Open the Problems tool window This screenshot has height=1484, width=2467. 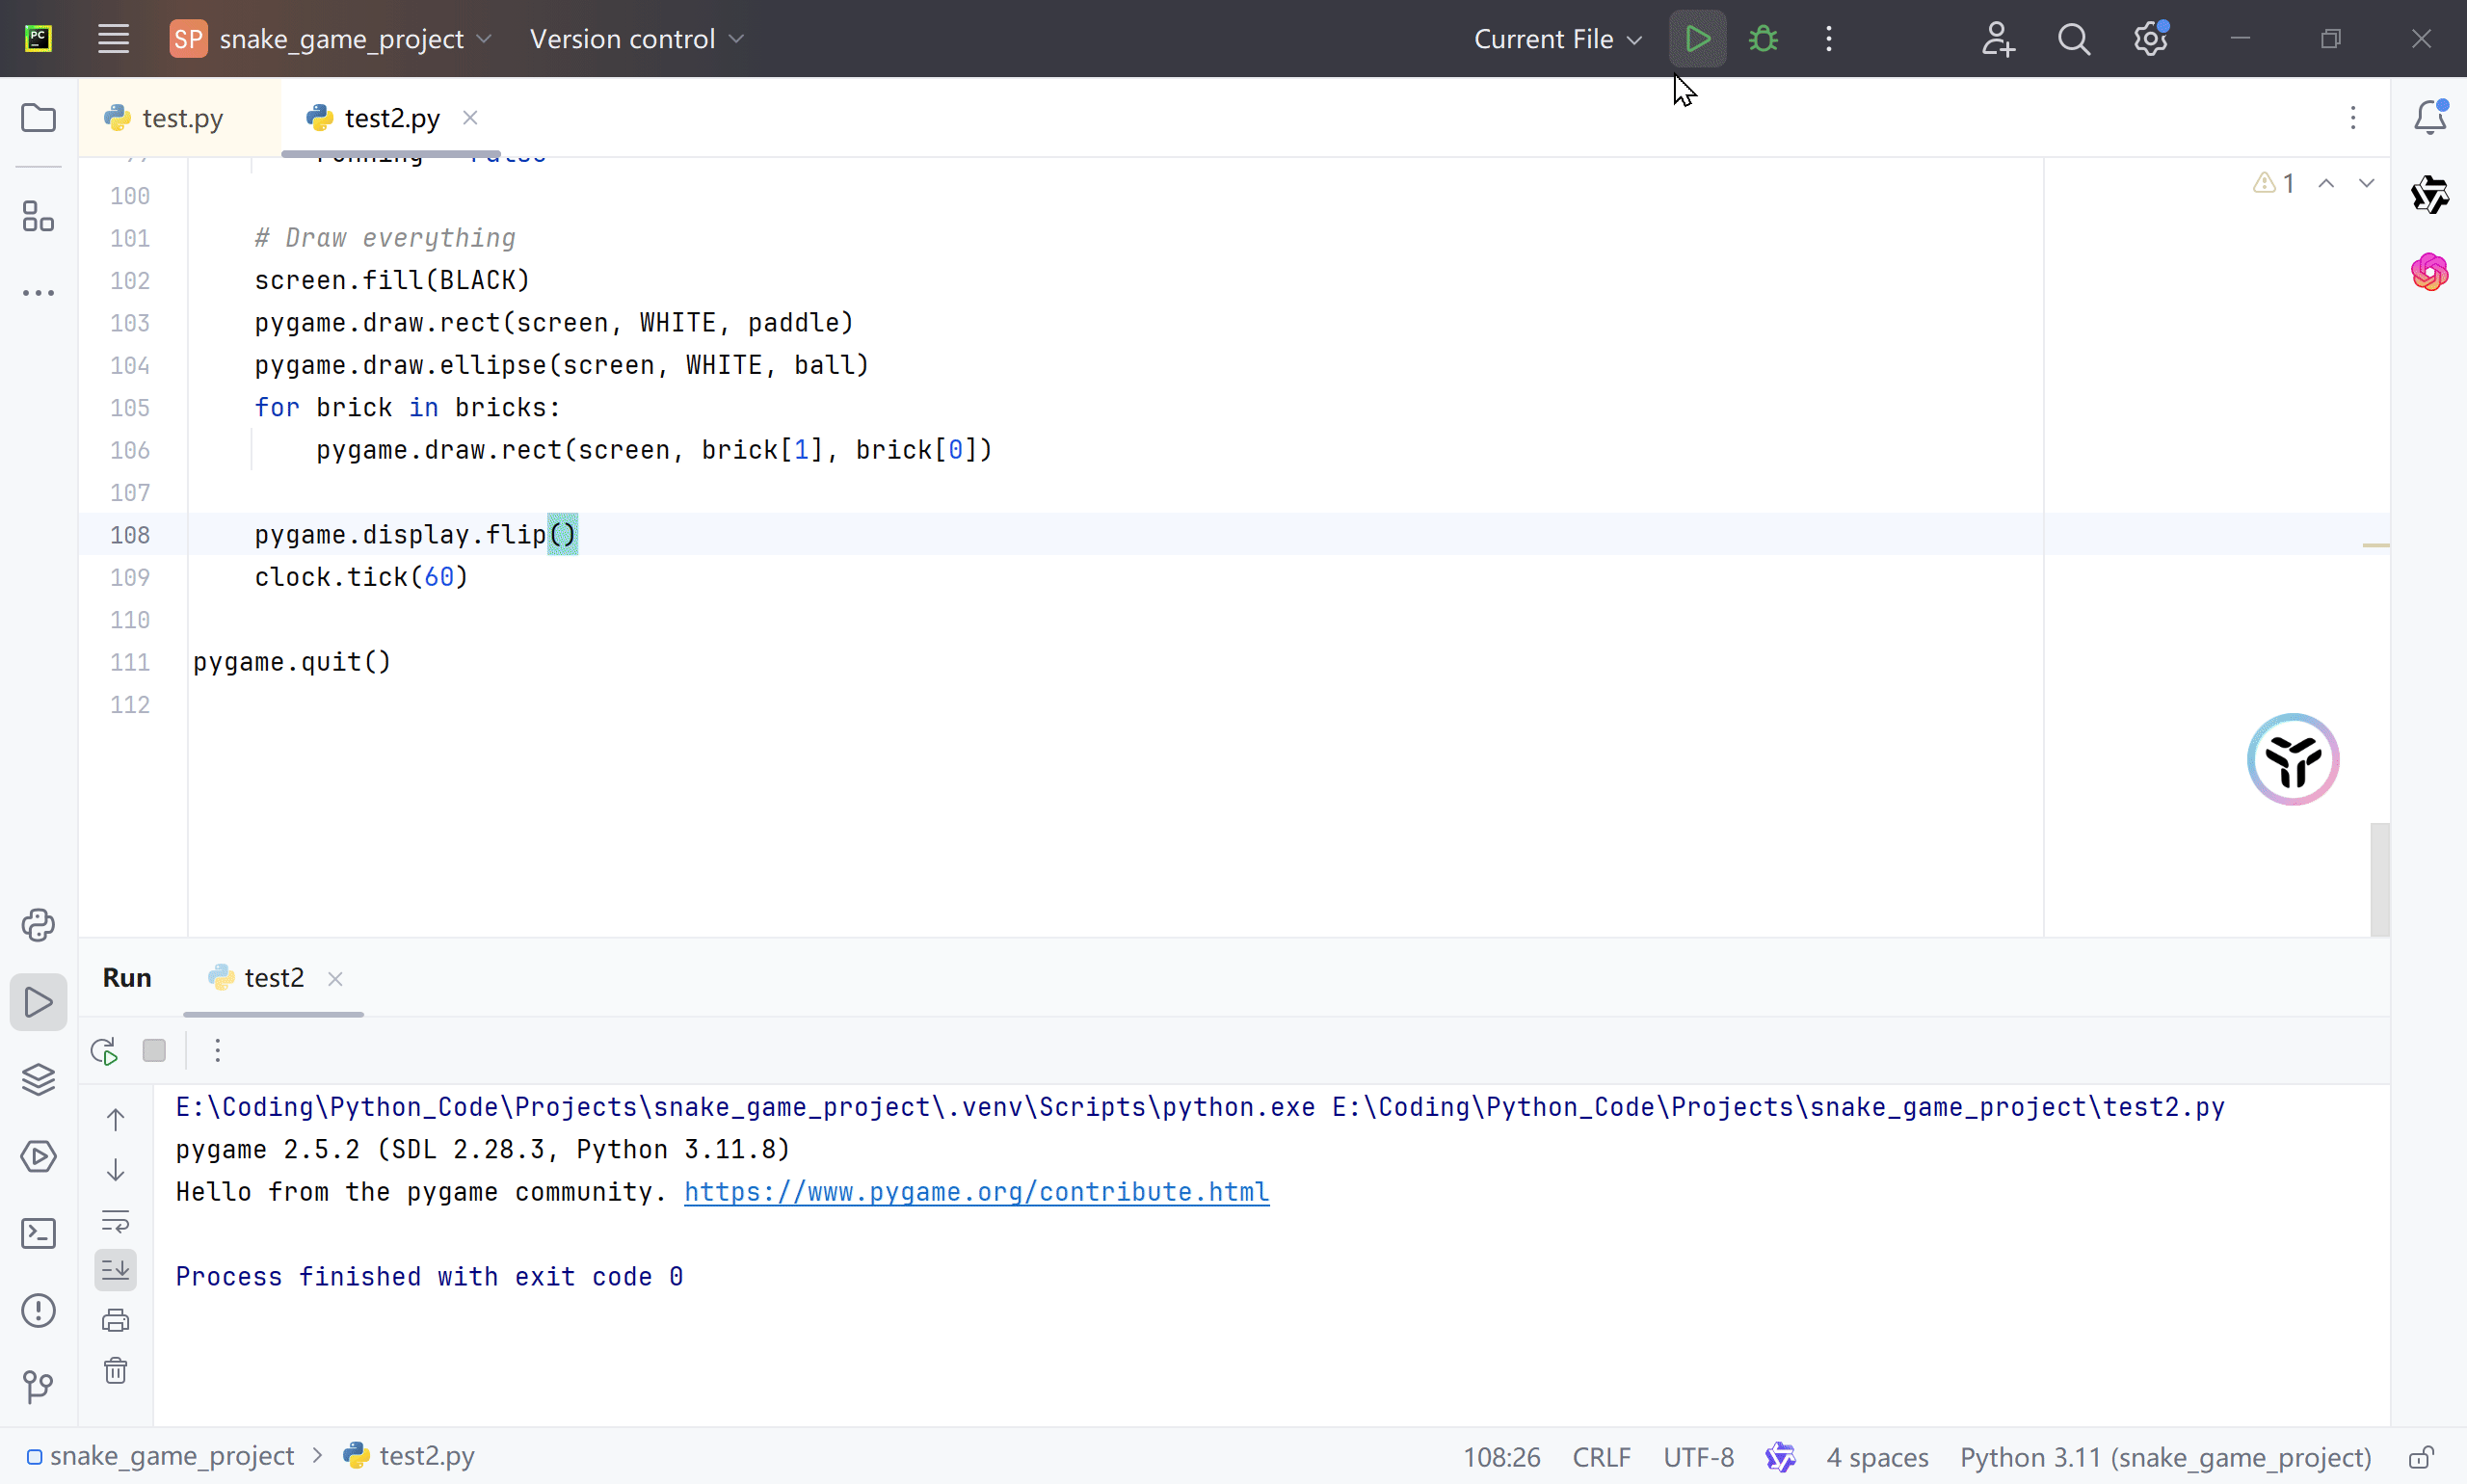tap(38, 1311)
